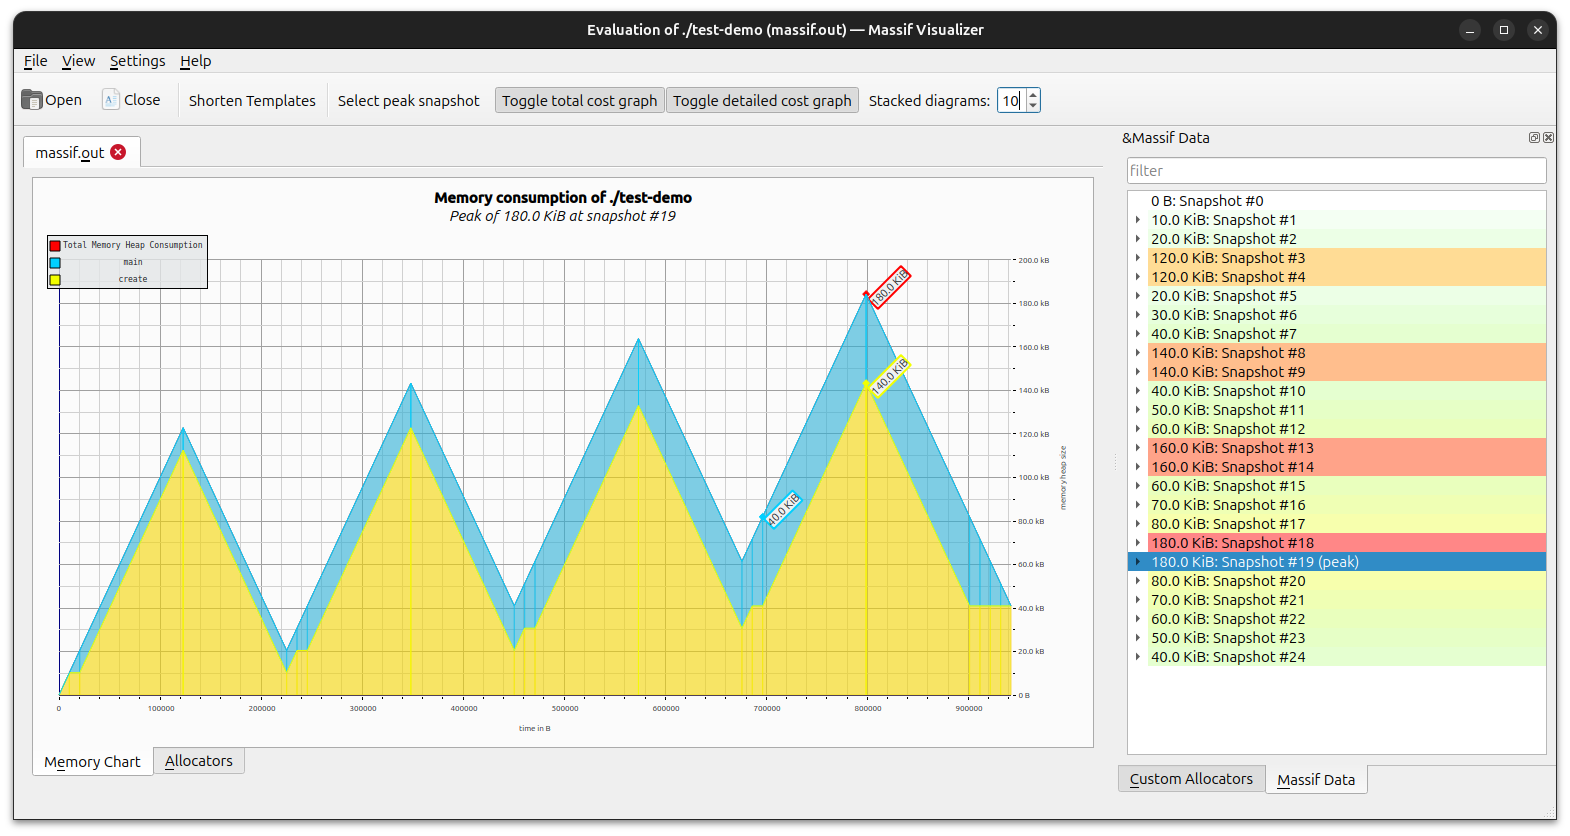Toggle detailed cost graph
The image size is (1570, 836).
[x=762, y=101]
